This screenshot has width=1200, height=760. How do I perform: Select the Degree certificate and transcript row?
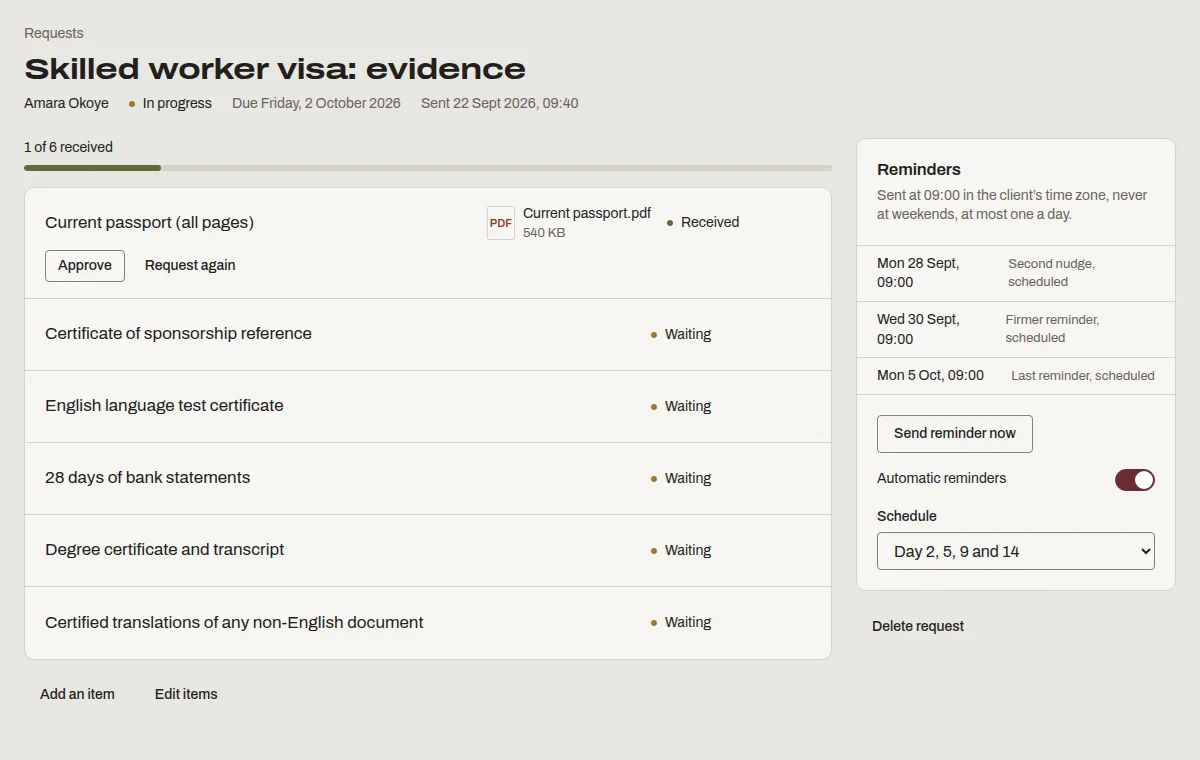(x=428, y=550)
